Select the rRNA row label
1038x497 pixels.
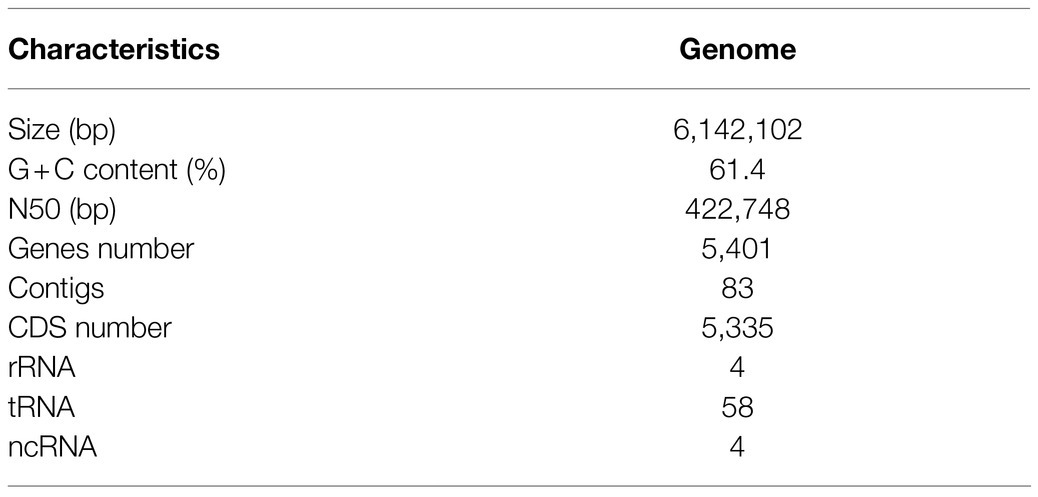point(42,368)
